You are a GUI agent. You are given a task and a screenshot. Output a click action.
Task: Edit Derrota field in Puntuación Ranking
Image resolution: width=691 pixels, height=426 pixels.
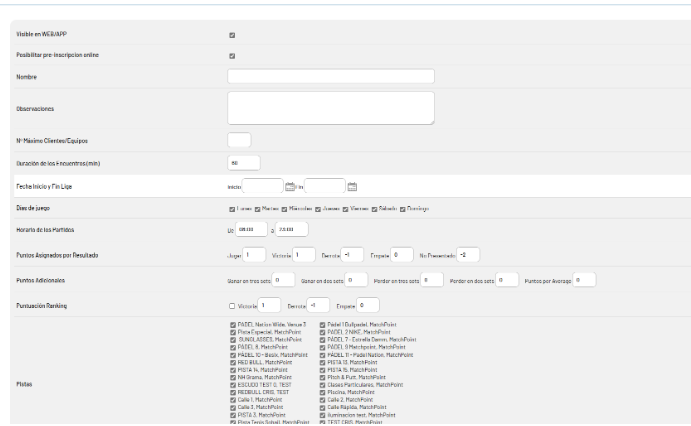[318, 305]
